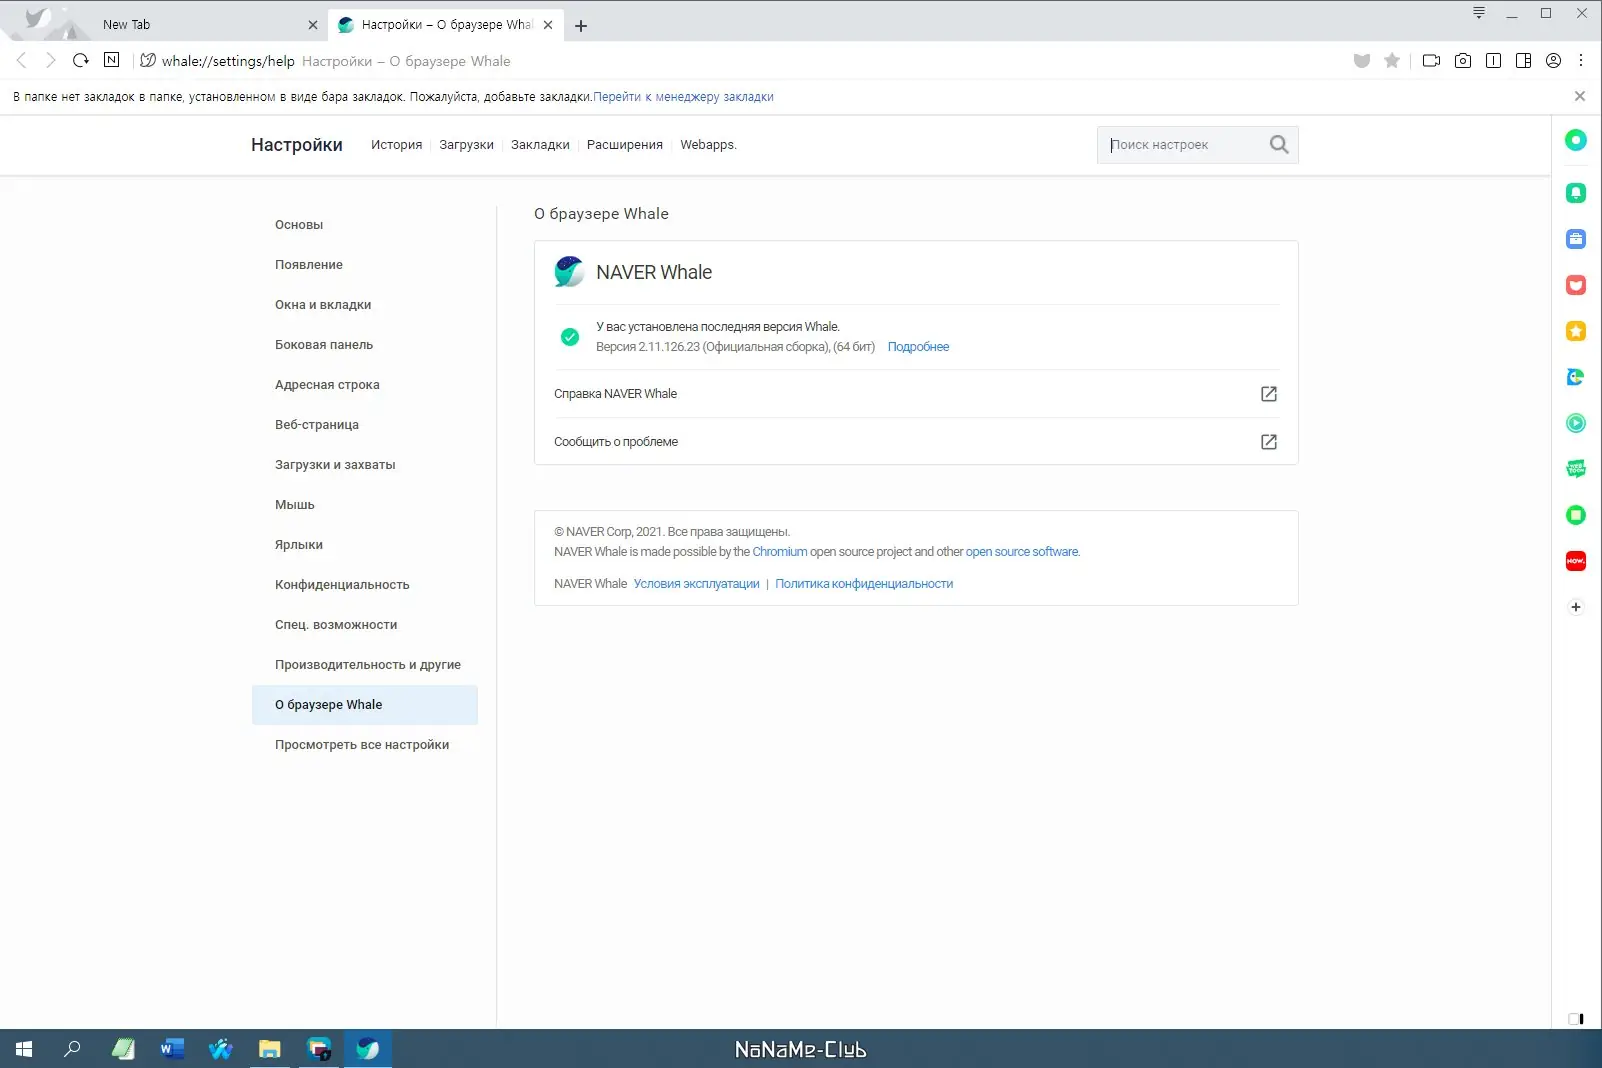Go back using the back arrow
Viewport: 1602px width, 1068px height.
click(21, 60)
